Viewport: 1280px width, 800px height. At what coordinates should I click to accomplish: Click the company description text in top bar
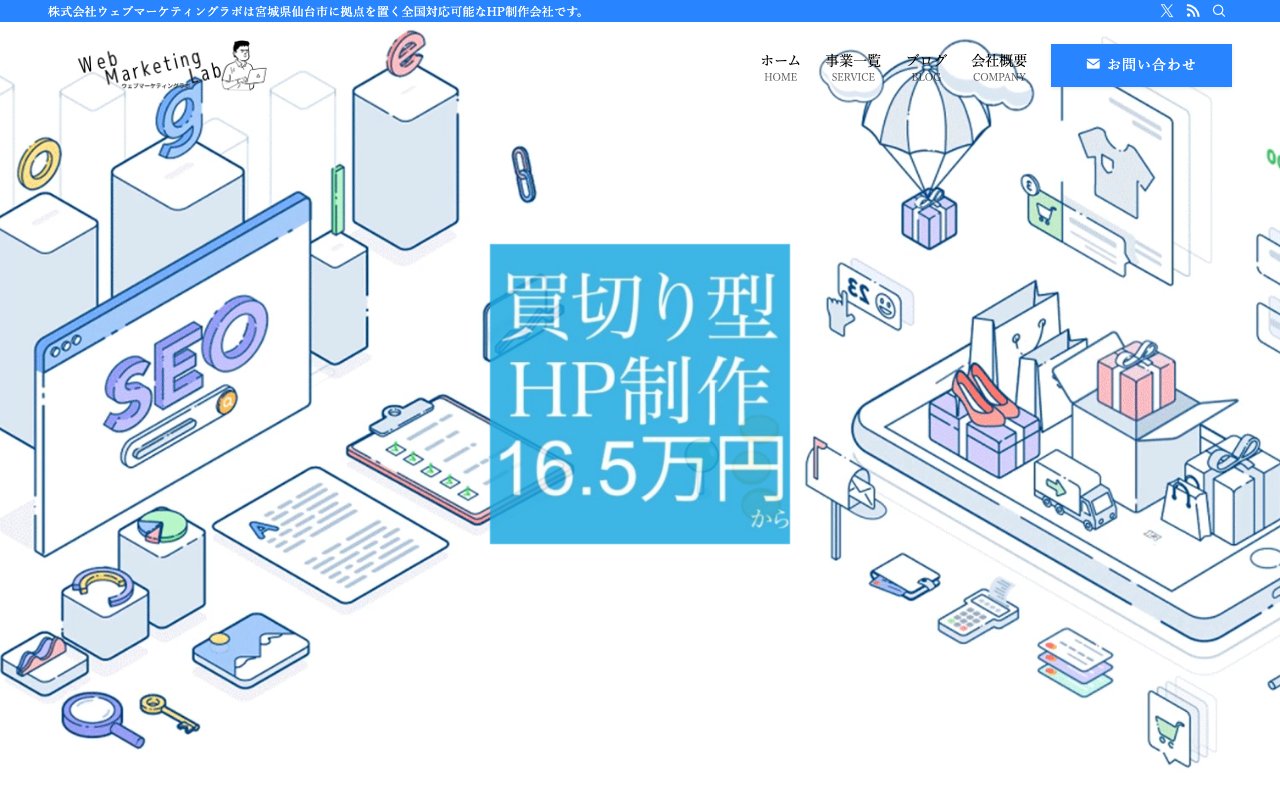click(x=317, y=11)
